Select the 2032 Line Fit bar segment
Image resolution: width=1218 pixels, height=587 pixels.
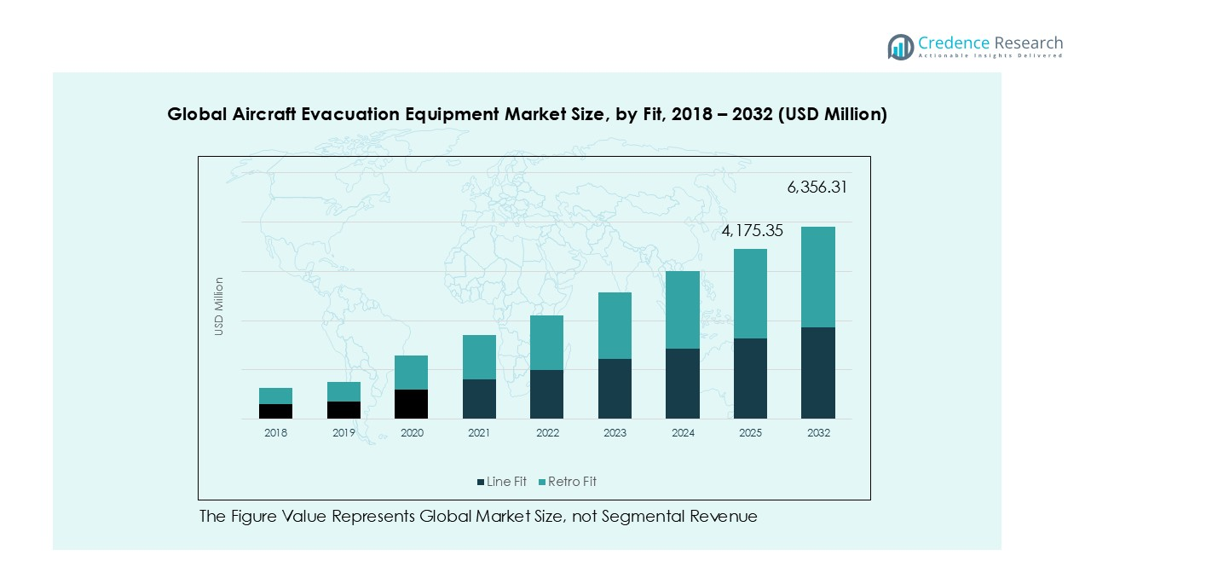point(817,372)
